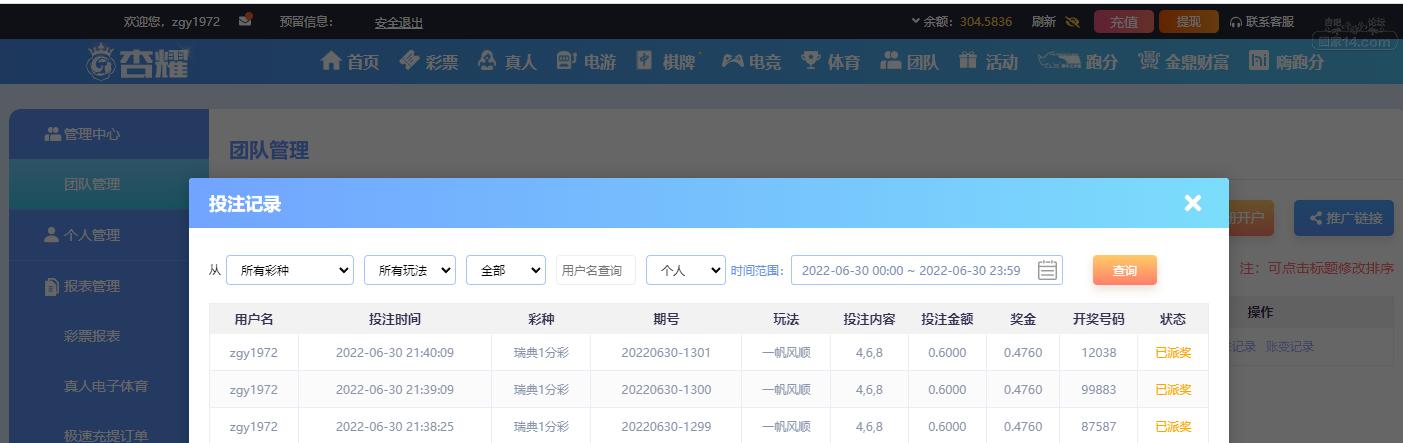Click the 联系客服 headset icon
The image size is (1403, 443).
pyautogui.click(x=1236, y=22)
